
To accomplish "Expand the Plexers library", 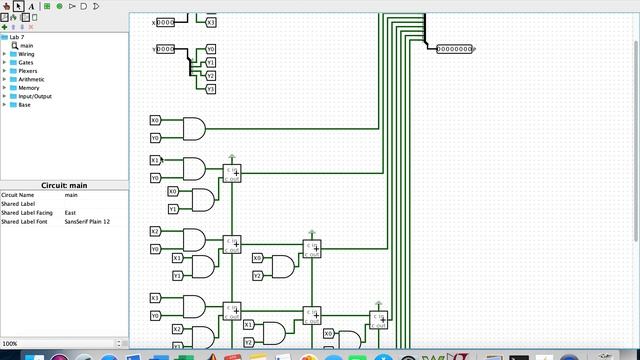I will pyautogui.click(x=4, y=71).
